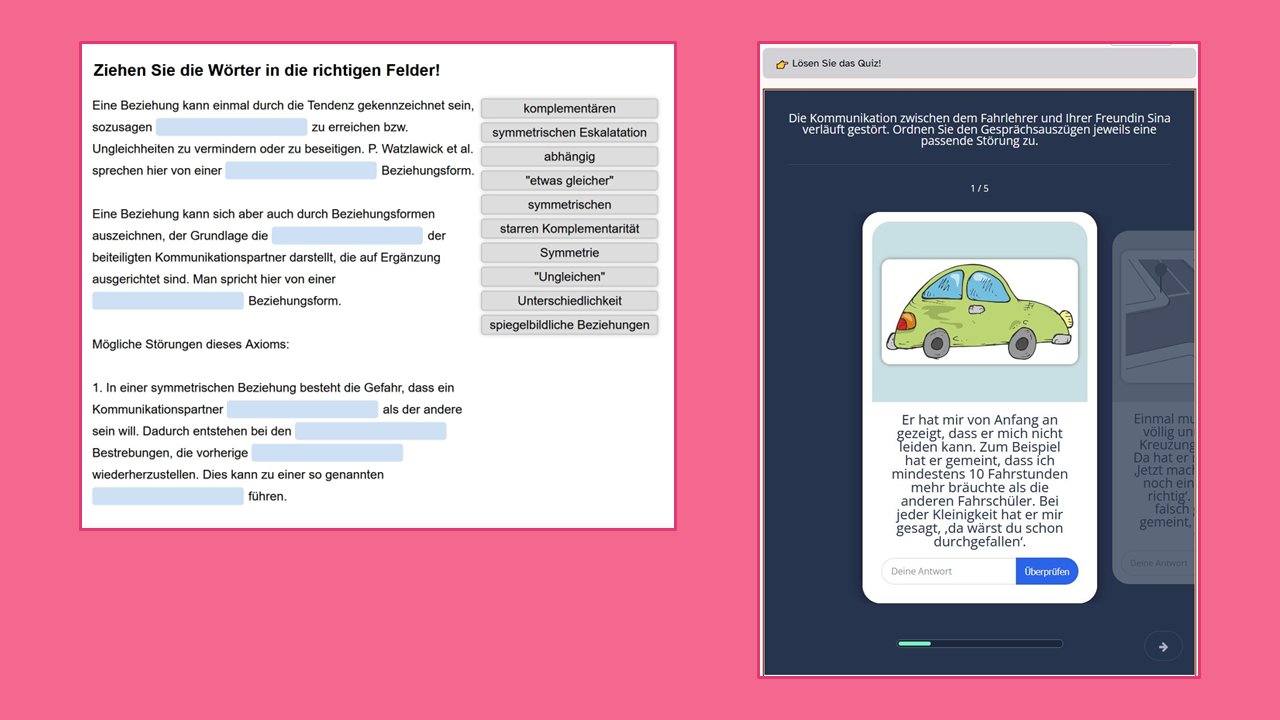Type in the Deine Antwort field
Viewport: 1280px width, 720px height.
coord(947,571)
